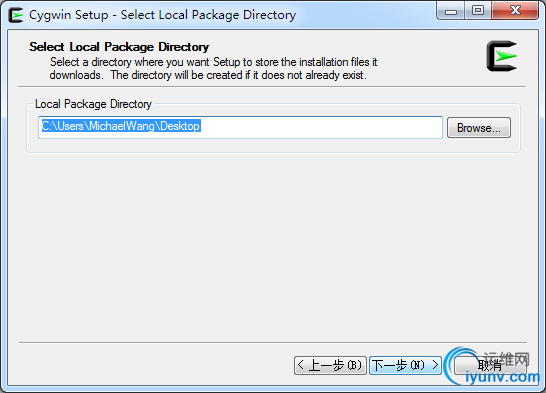Image resolution: width=546 pixels, height=393 pixels.
Task: Click the Local Package Directory path field
Action: (240, 127)
